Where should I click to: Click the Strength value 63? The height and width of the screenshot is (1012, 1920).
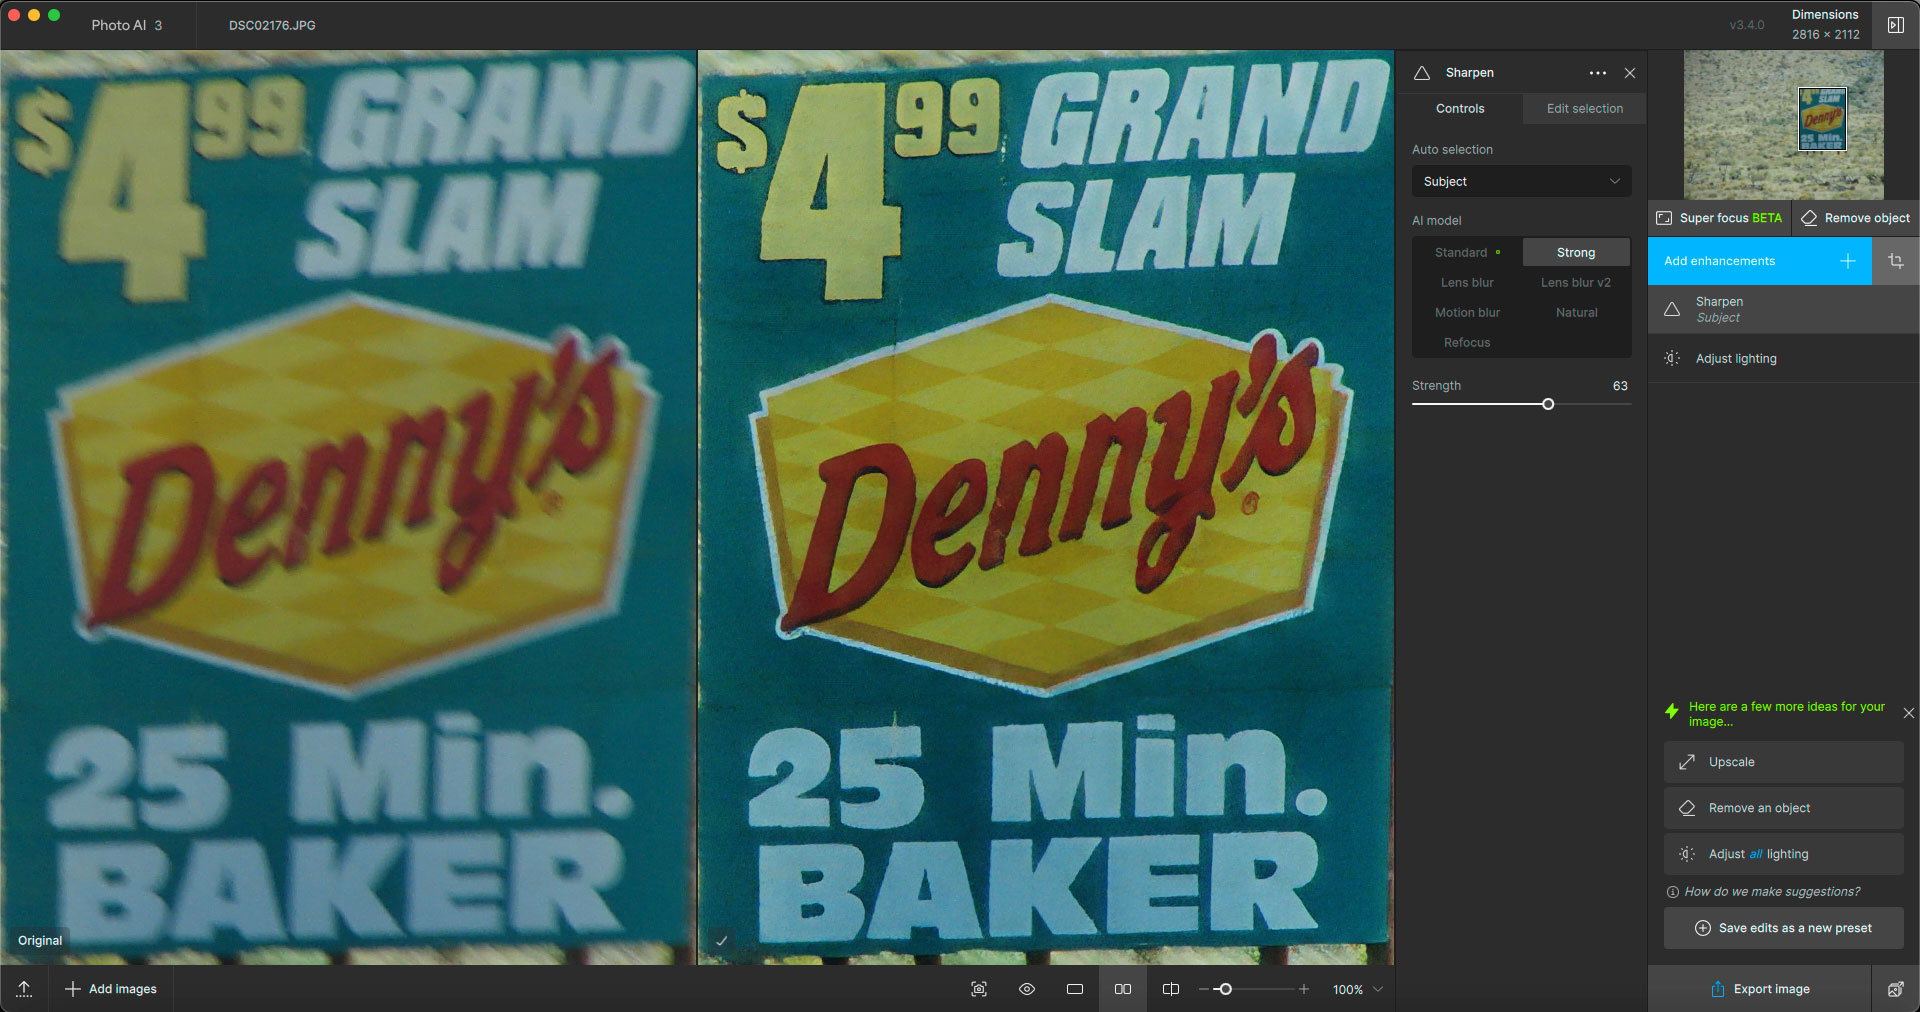coord(1620,386)
